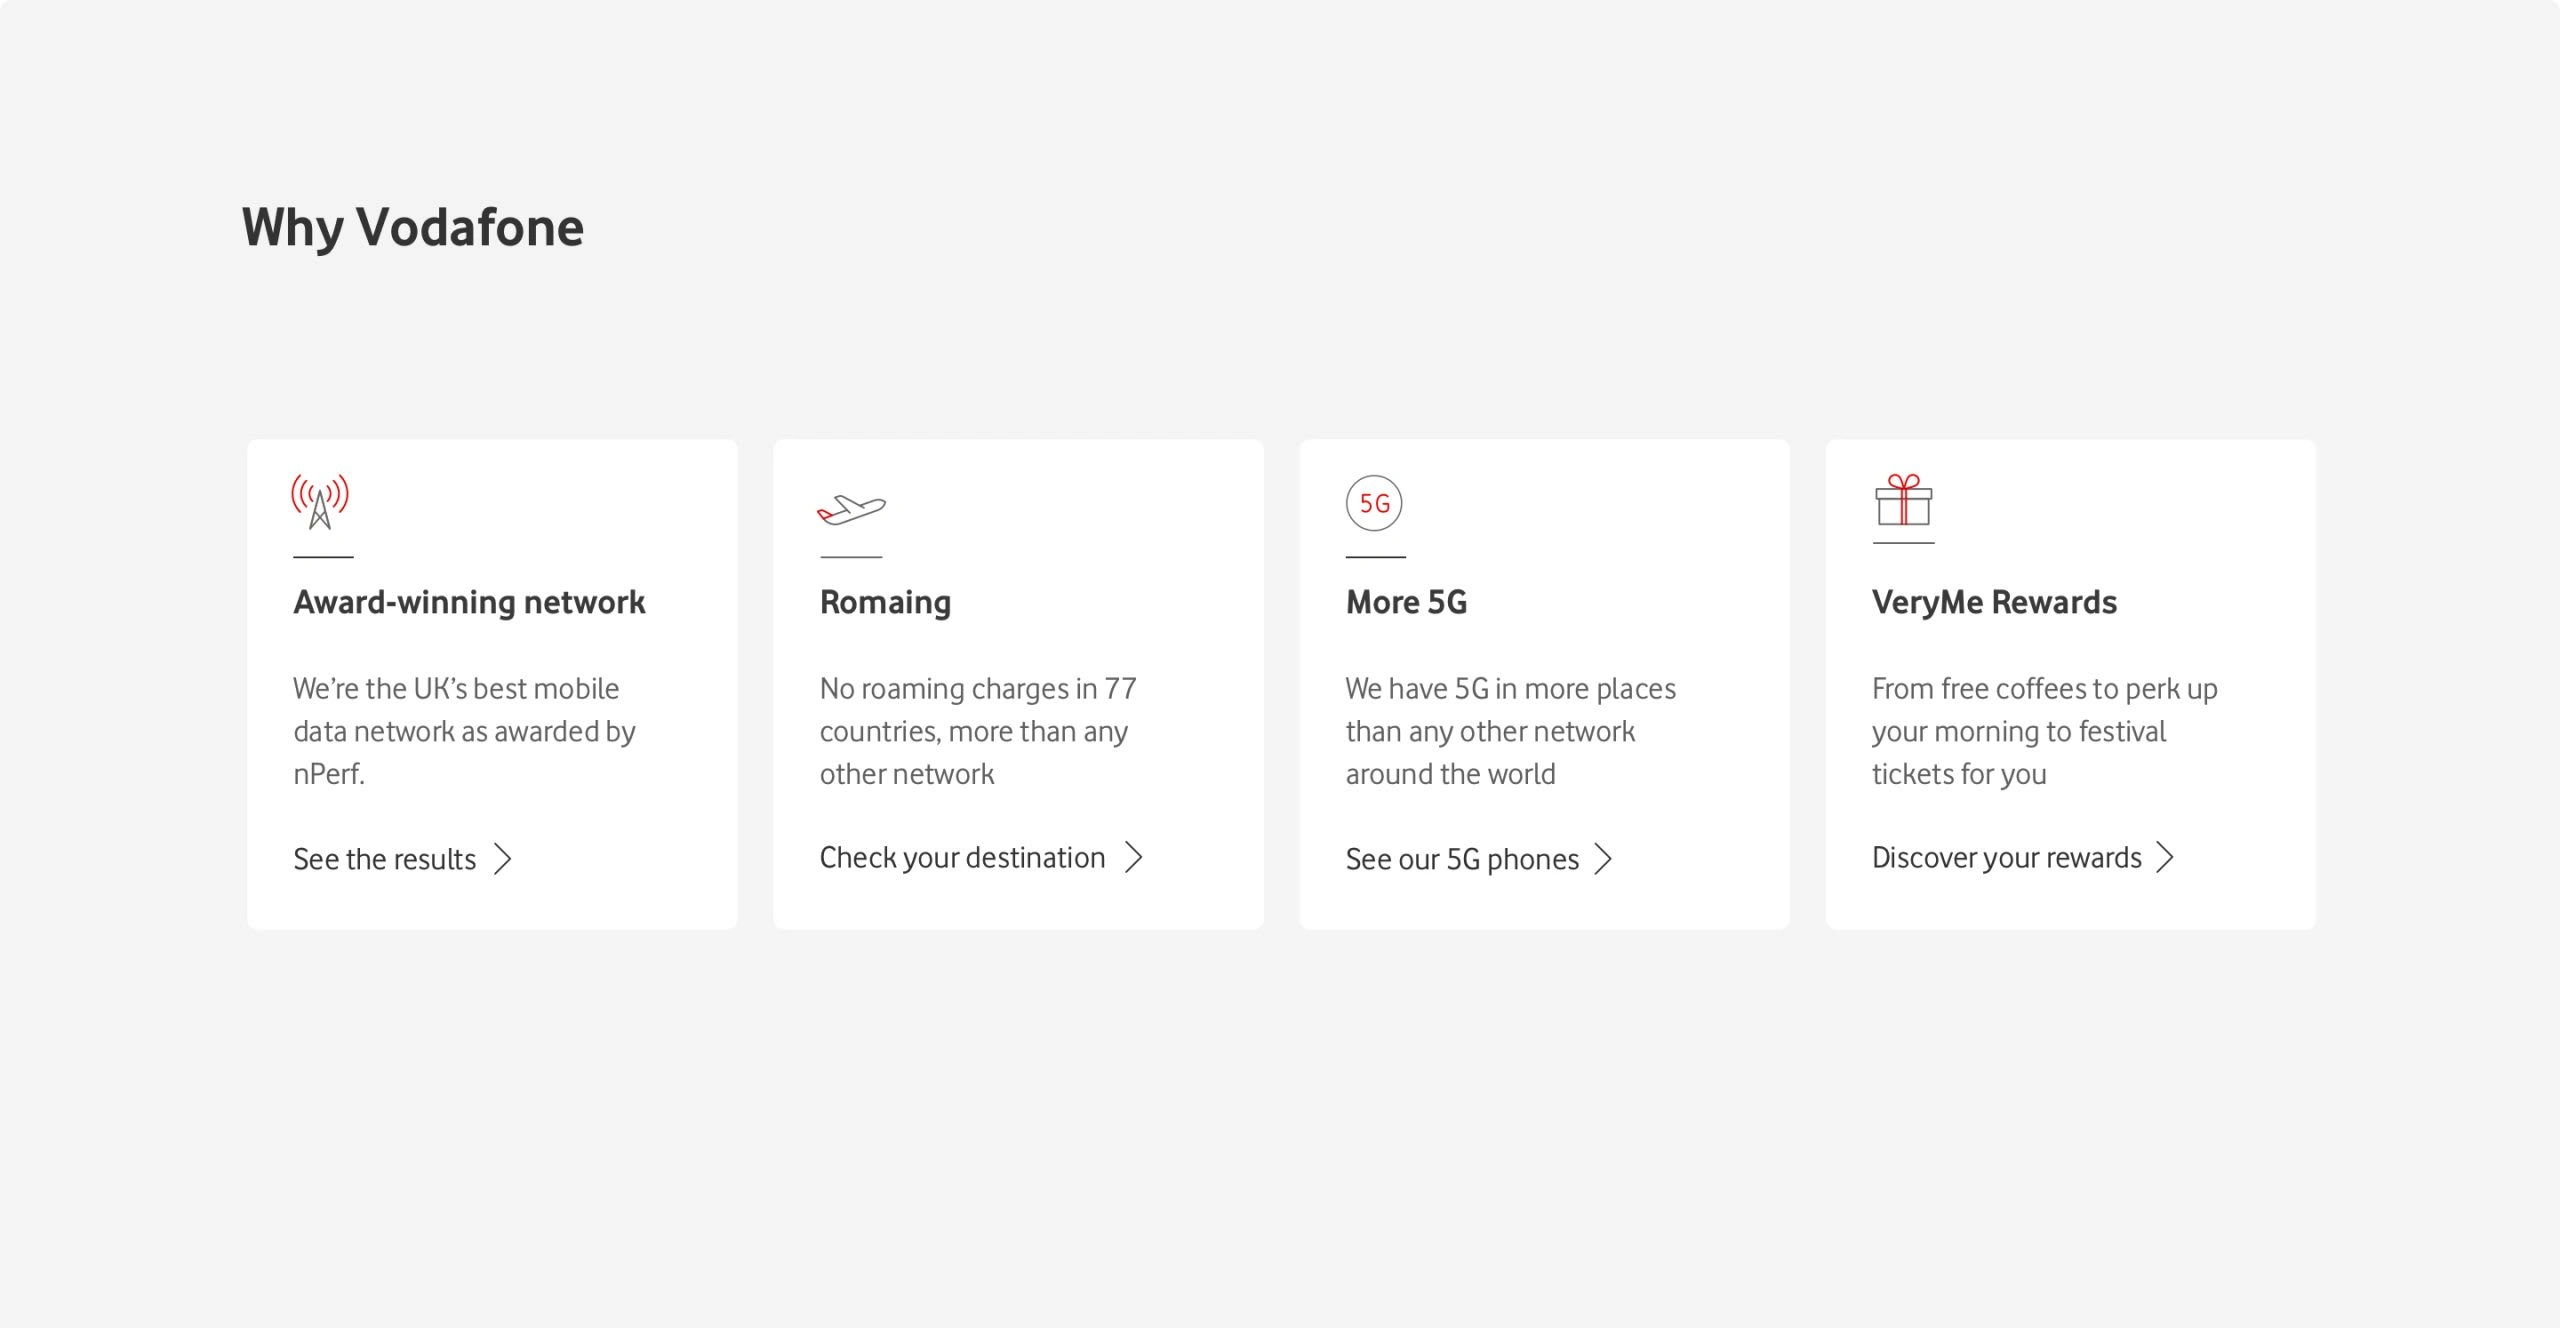This screenshot has width=2560, height=1328.
Task: Click the circled 5G icon
Action: click(x=1374, y=503)
